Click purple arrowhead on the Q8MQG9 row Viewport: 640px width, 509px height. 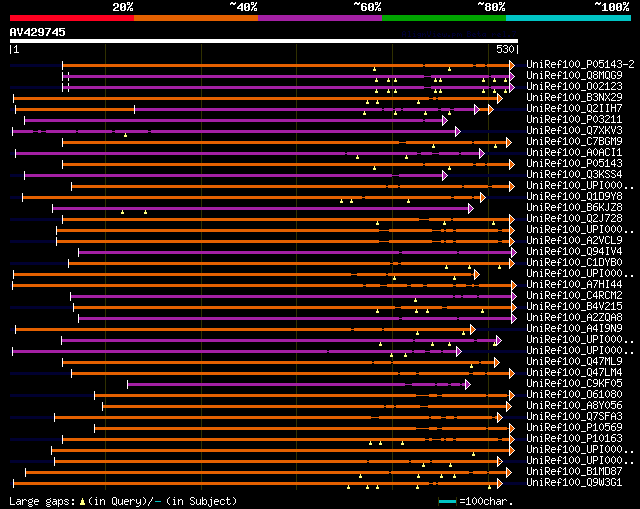point(512,76)
